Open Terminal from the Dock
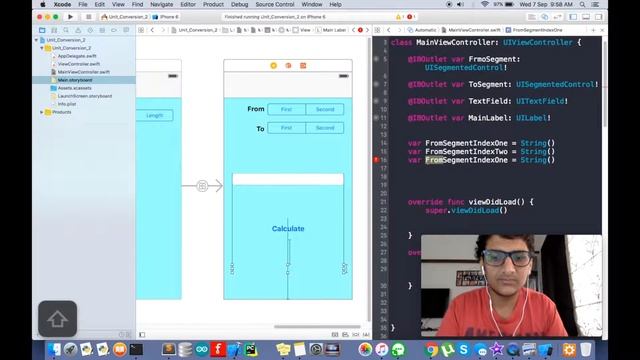Image resolution: width=640 pixels, height=360 pixels. tap(136, 349)
